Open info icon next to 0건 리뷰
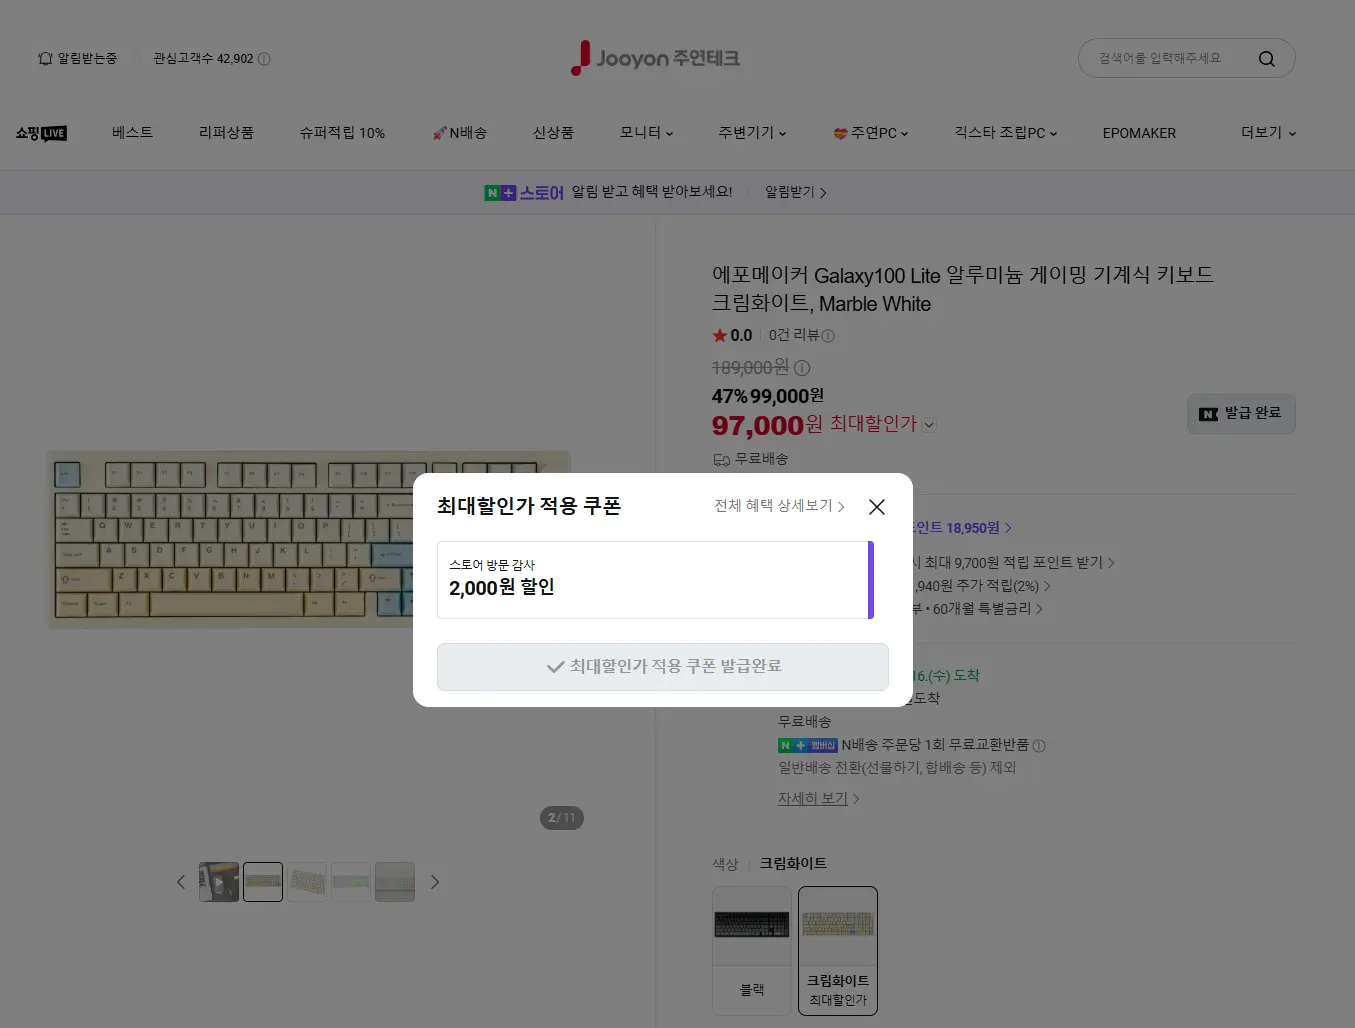This screenshot has width=1355, height=1028. [x=828, y=336]
